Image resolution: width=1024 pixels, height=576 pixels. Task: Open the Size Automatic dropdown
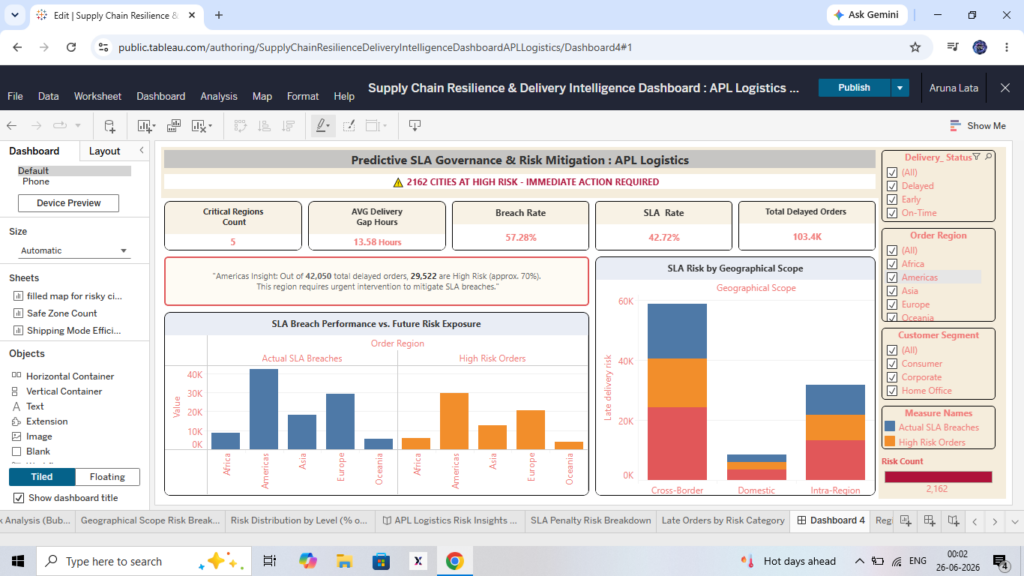[x=74, y=251]
